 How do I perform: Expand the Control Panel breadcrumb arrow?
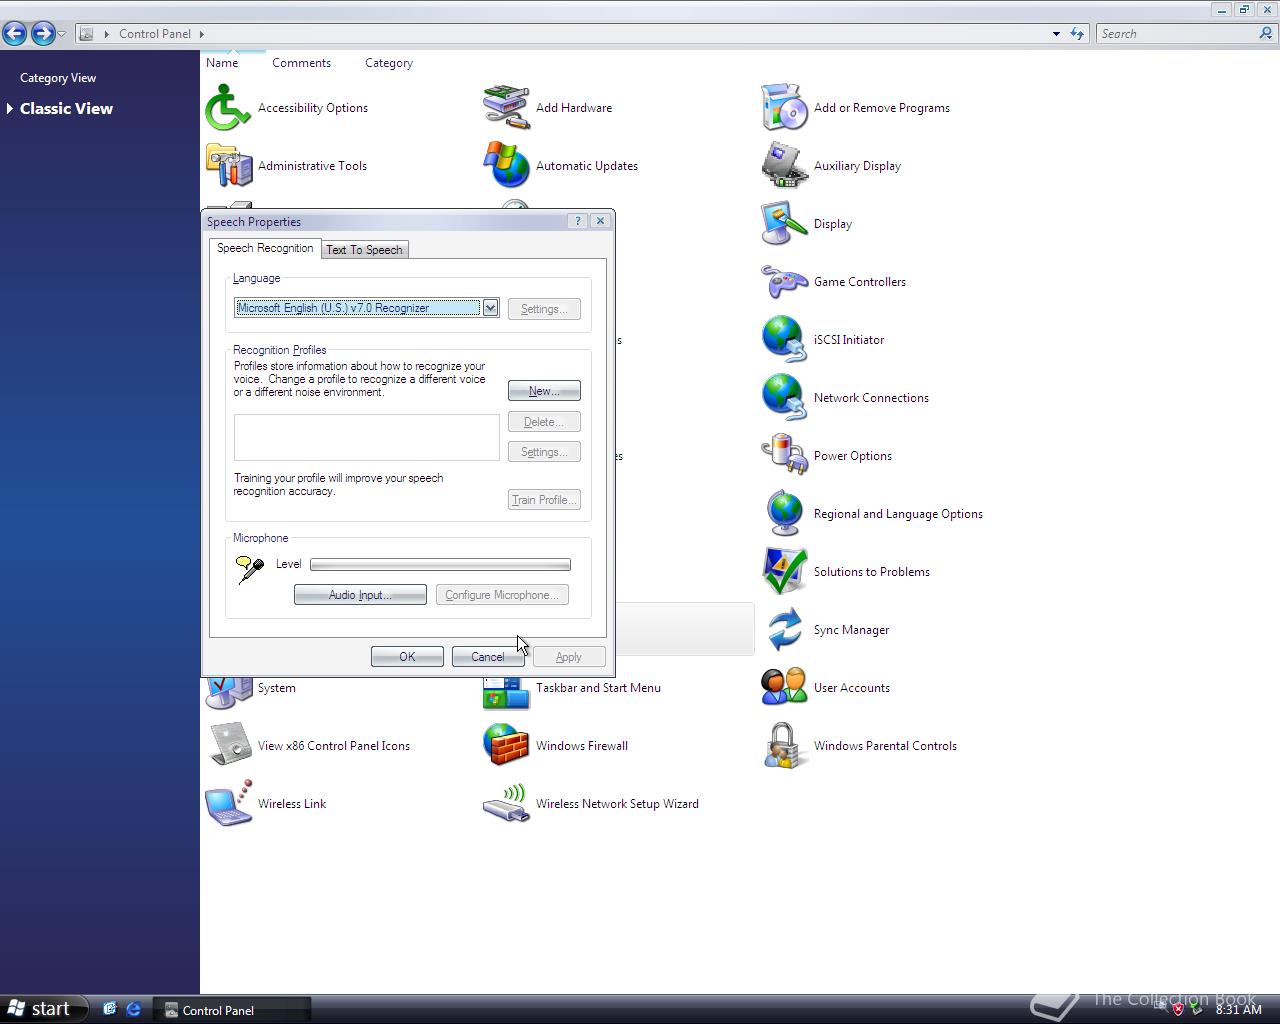coord(201,34)
